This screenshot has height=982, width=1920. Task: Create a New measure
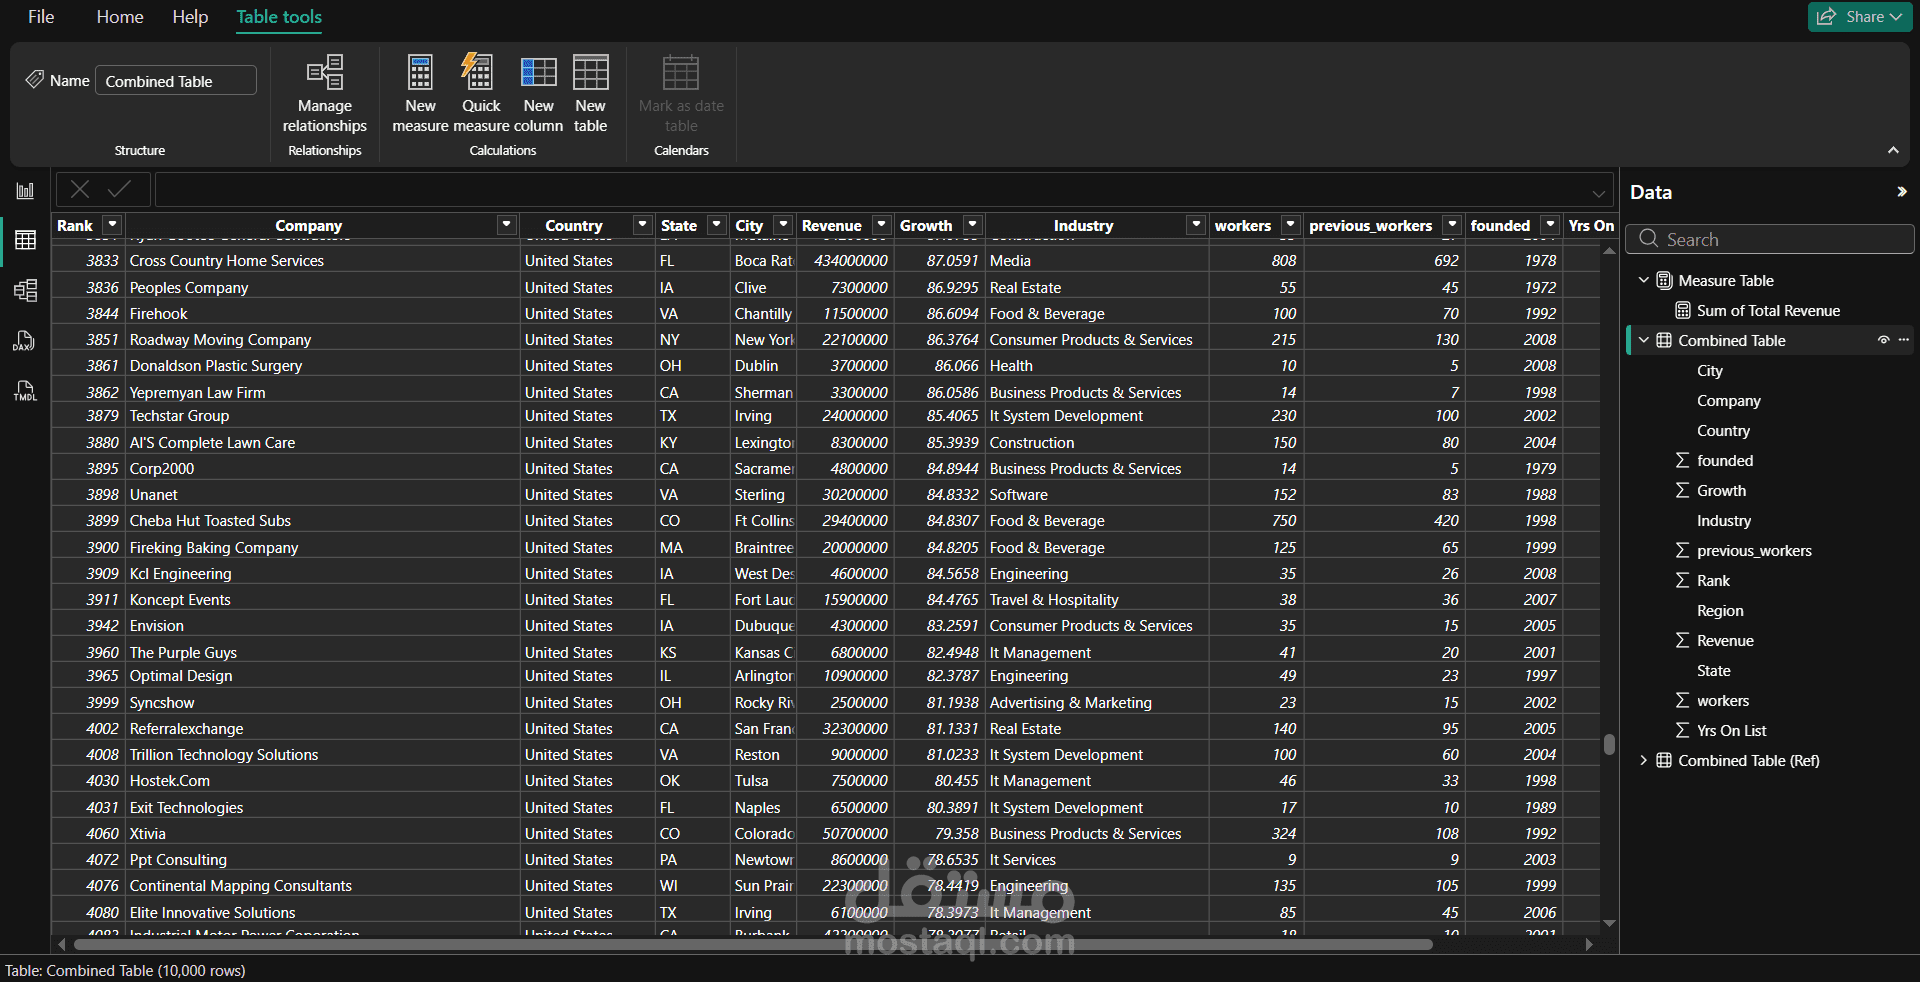click(x=420, y=94)
